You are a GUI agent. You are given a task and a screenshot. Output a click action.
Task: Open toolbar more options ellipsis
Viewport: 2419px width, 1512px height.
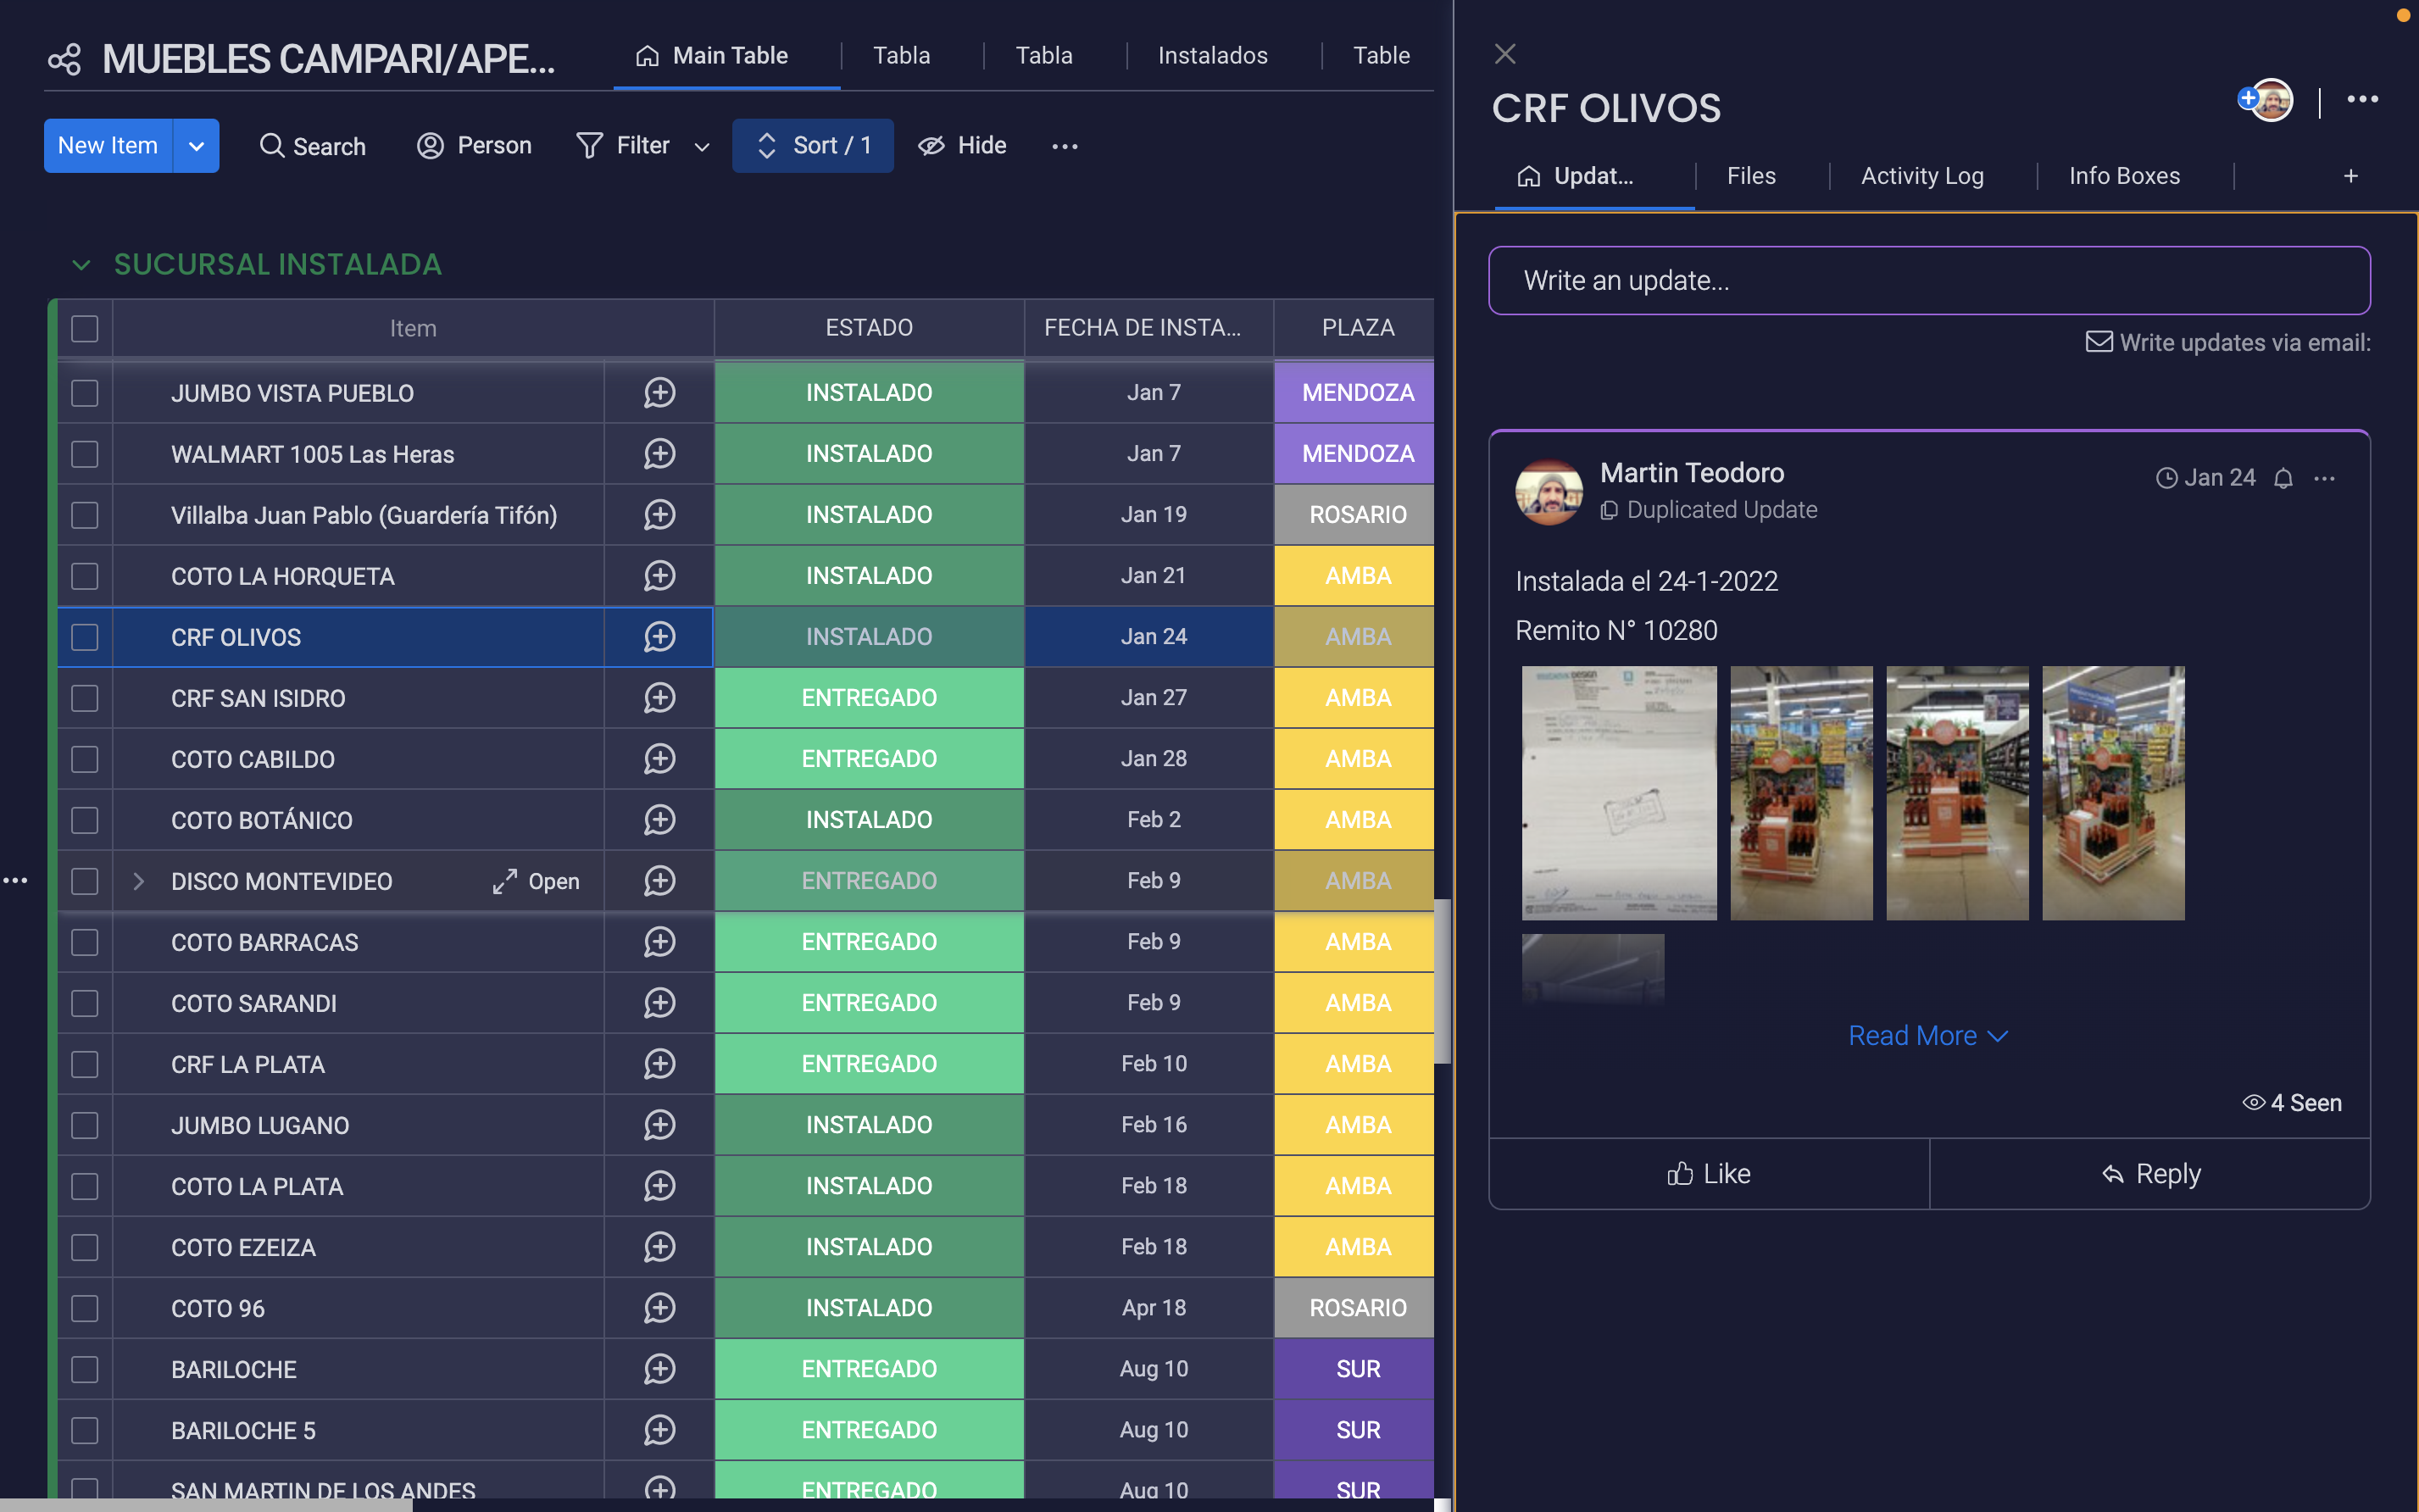[1064, 146]
